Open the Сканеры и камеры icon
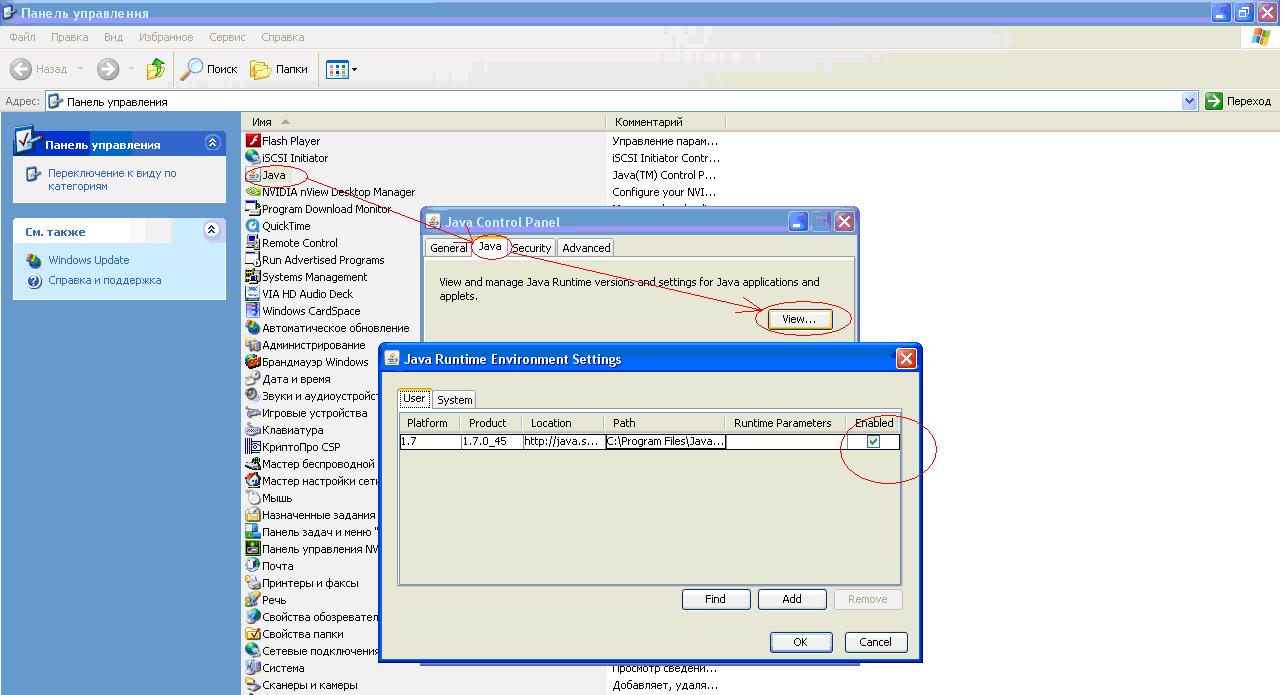Viewport: 1286px width, 695px height. click(x=253, y=685)
